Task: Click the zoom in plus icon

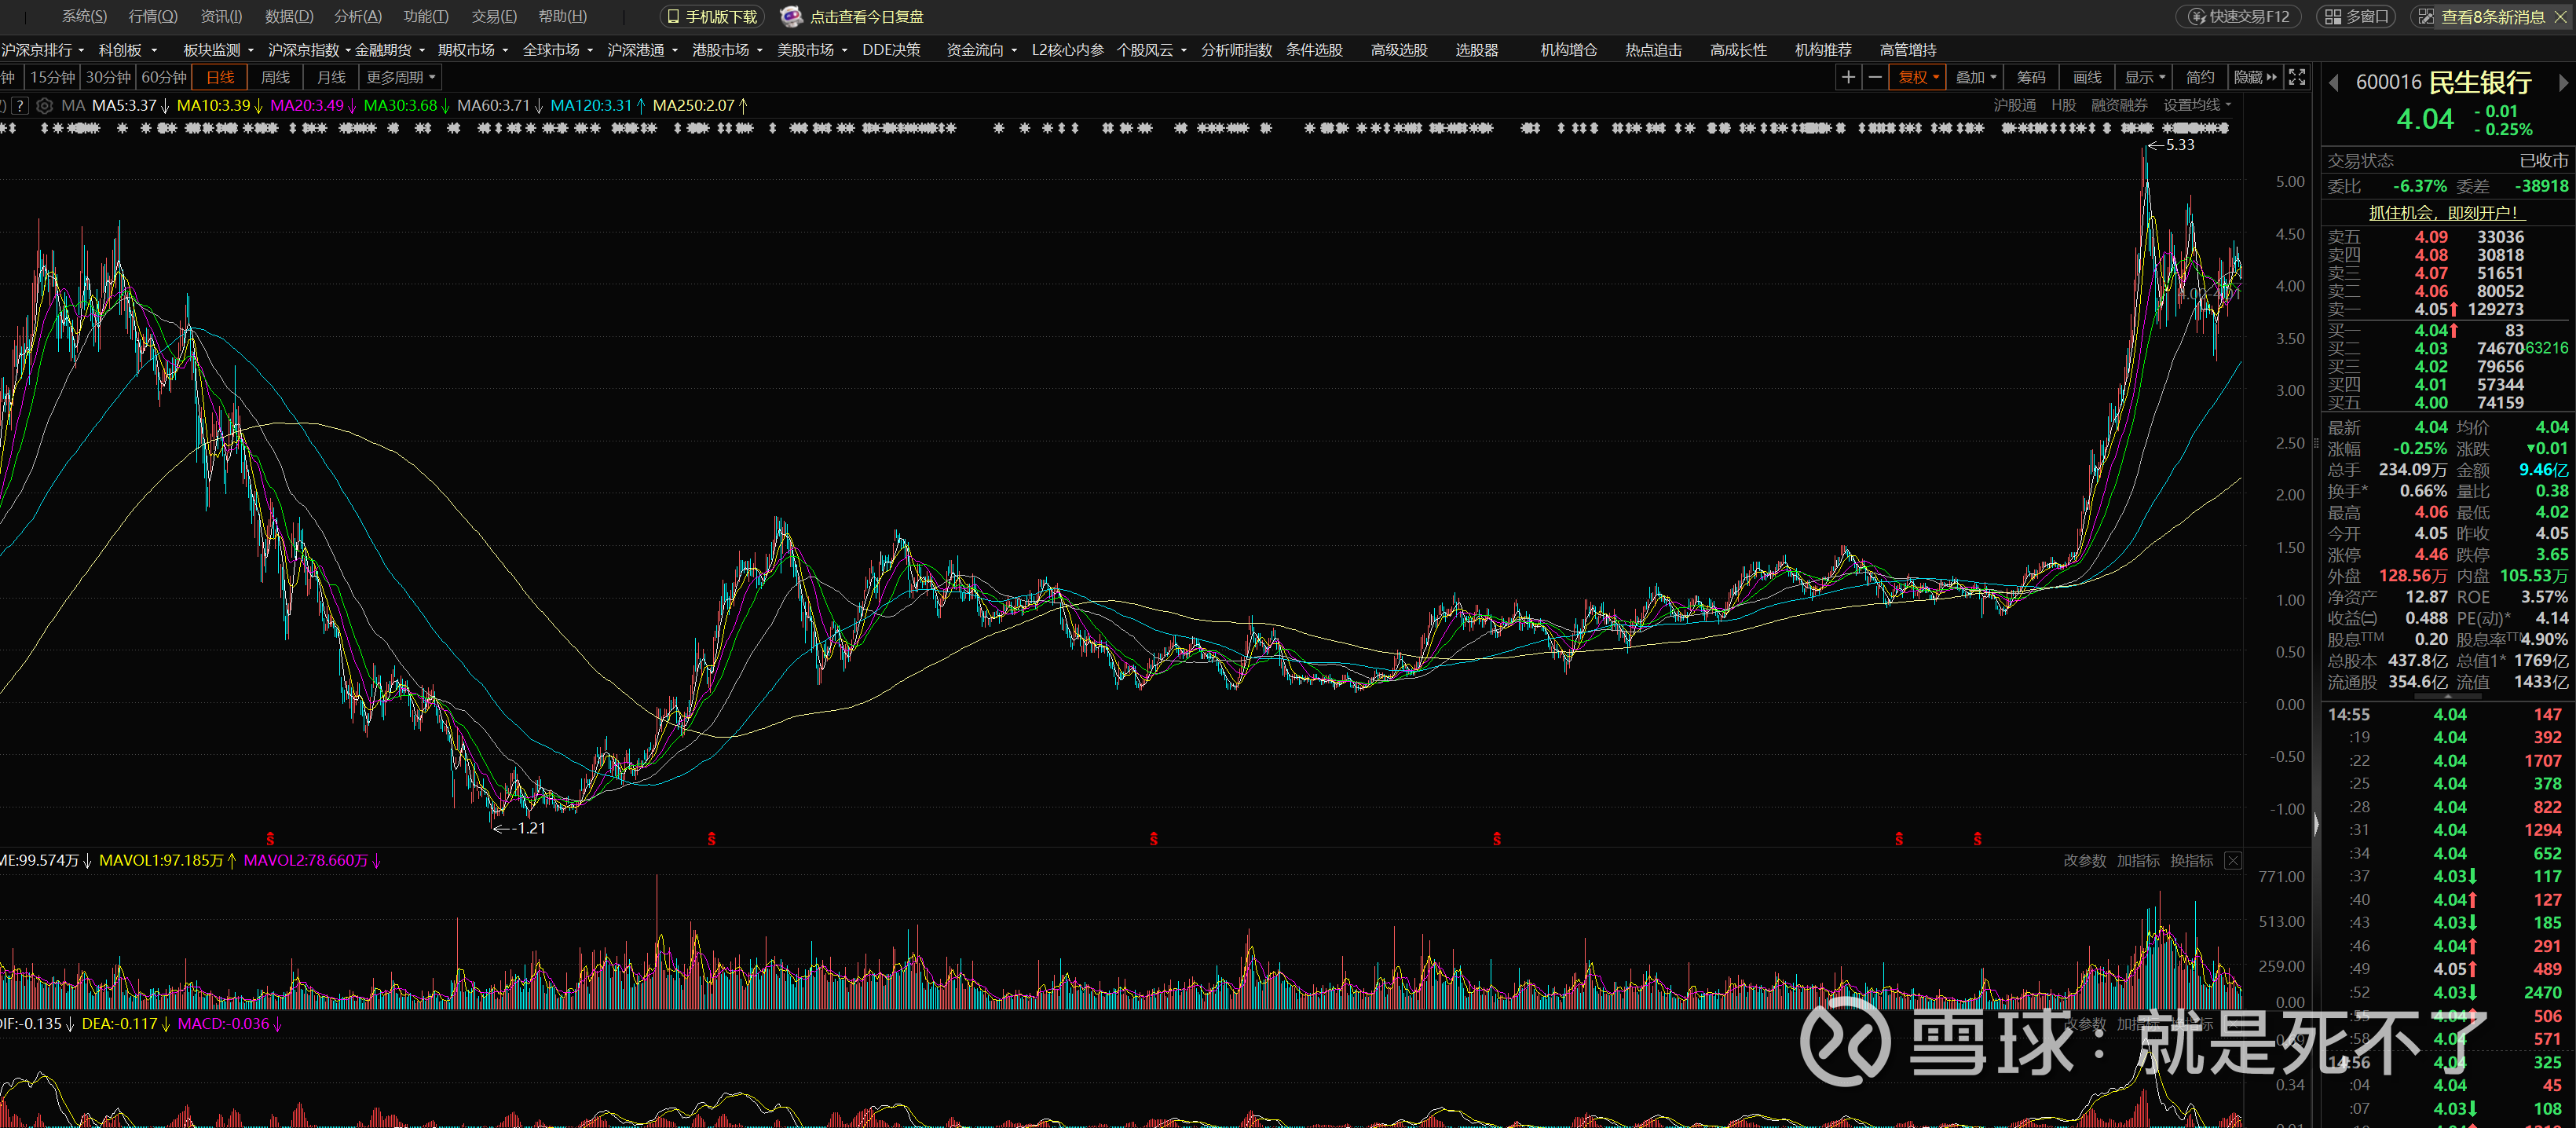Action: point(1847,77)
